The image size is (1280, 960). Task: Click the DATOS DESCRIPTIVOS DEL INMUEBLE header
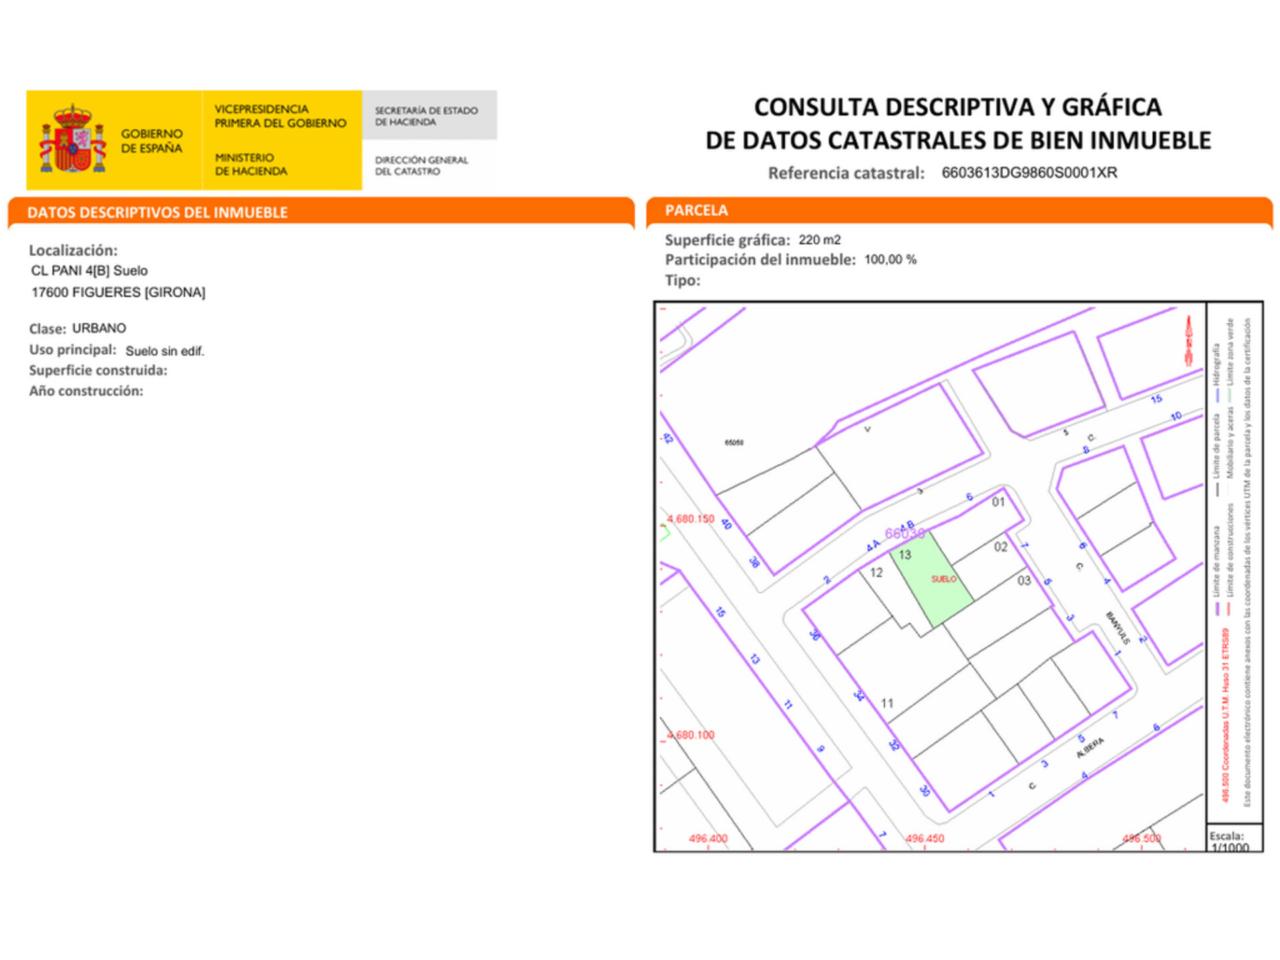pyautogui.click(x=157, y=212)
